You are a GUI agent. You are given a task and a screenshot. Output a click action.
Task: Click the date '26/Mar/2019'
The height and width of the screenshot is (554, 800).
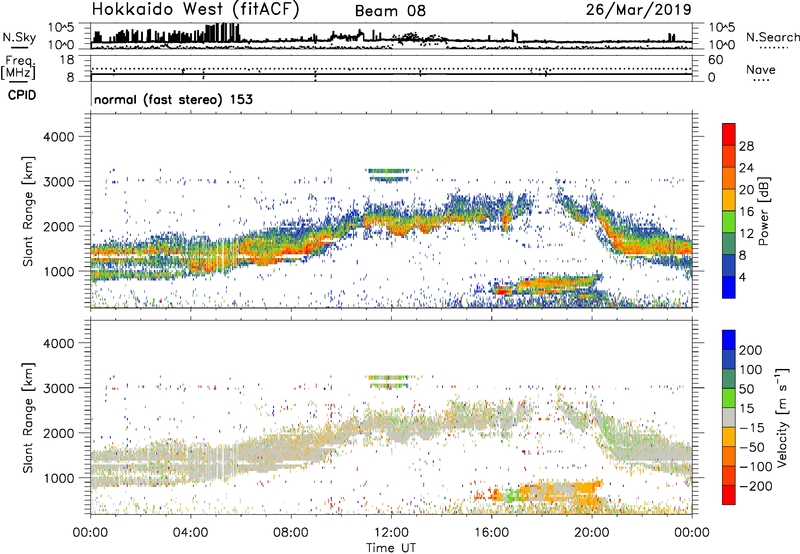(638, 9)
